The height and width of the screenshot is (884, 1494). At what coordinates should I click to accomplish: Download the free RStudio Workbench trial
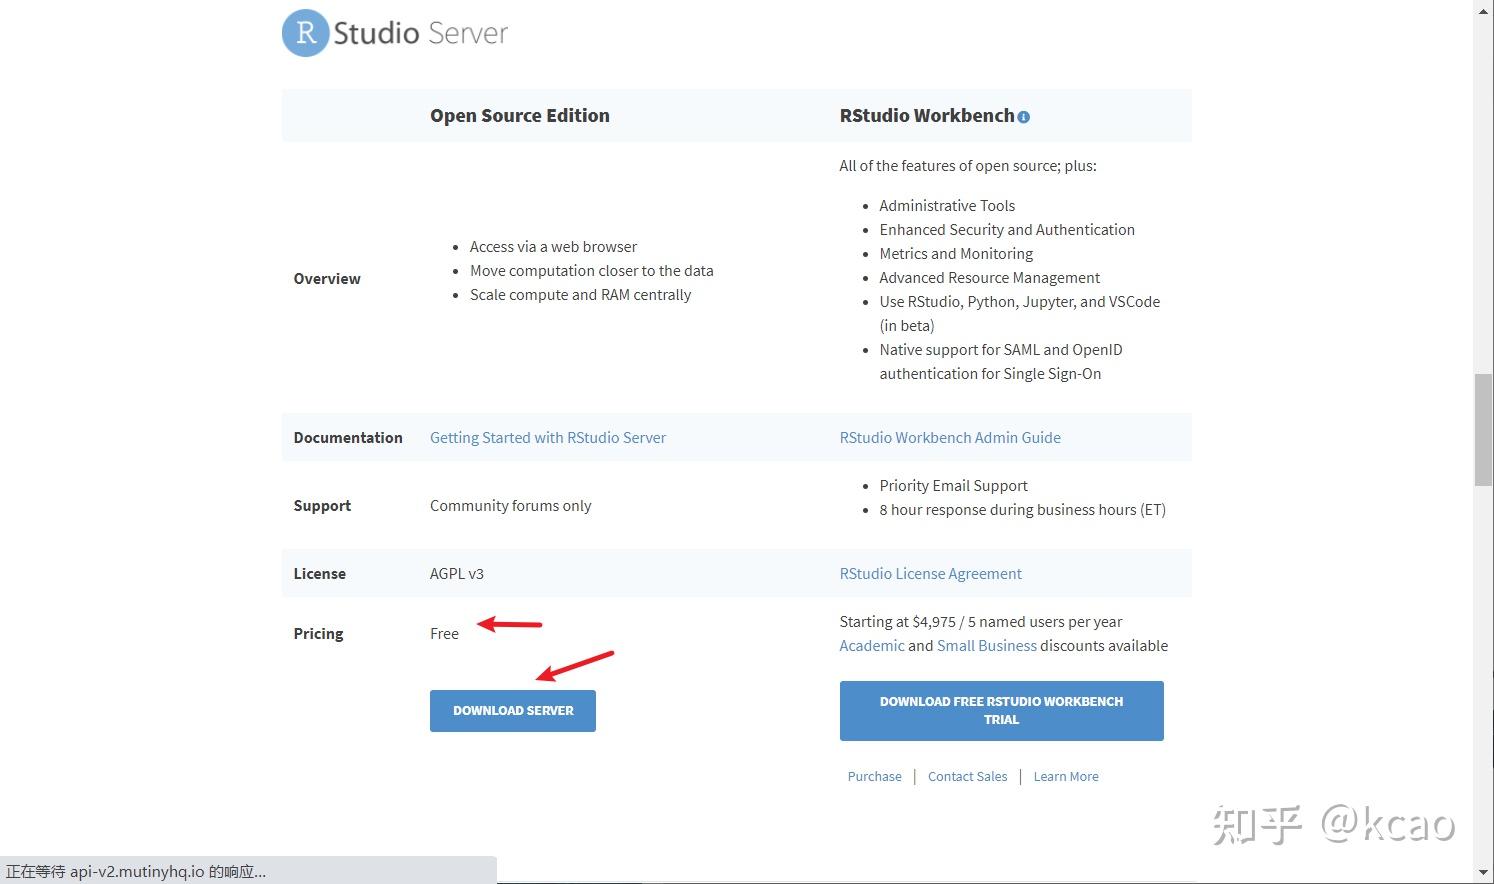click(1001, 710)
